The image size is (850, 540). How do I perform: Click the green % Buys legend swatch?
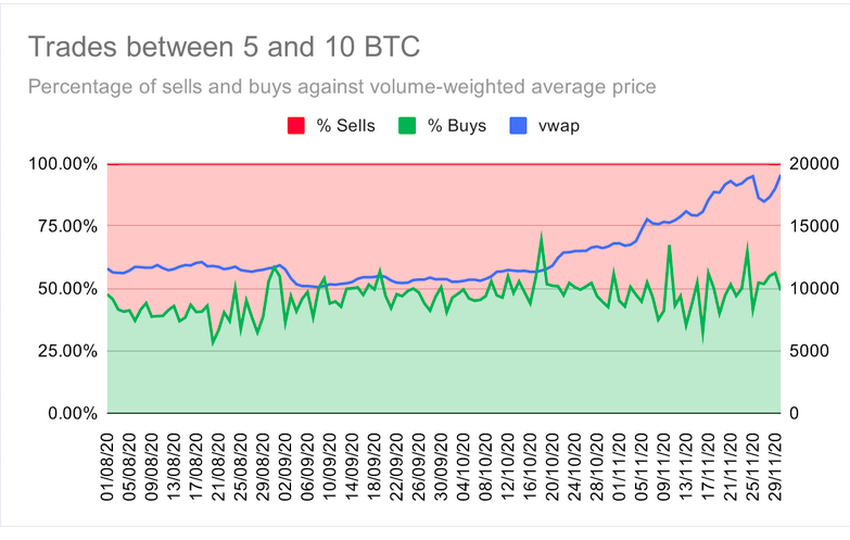click(408, 127)
